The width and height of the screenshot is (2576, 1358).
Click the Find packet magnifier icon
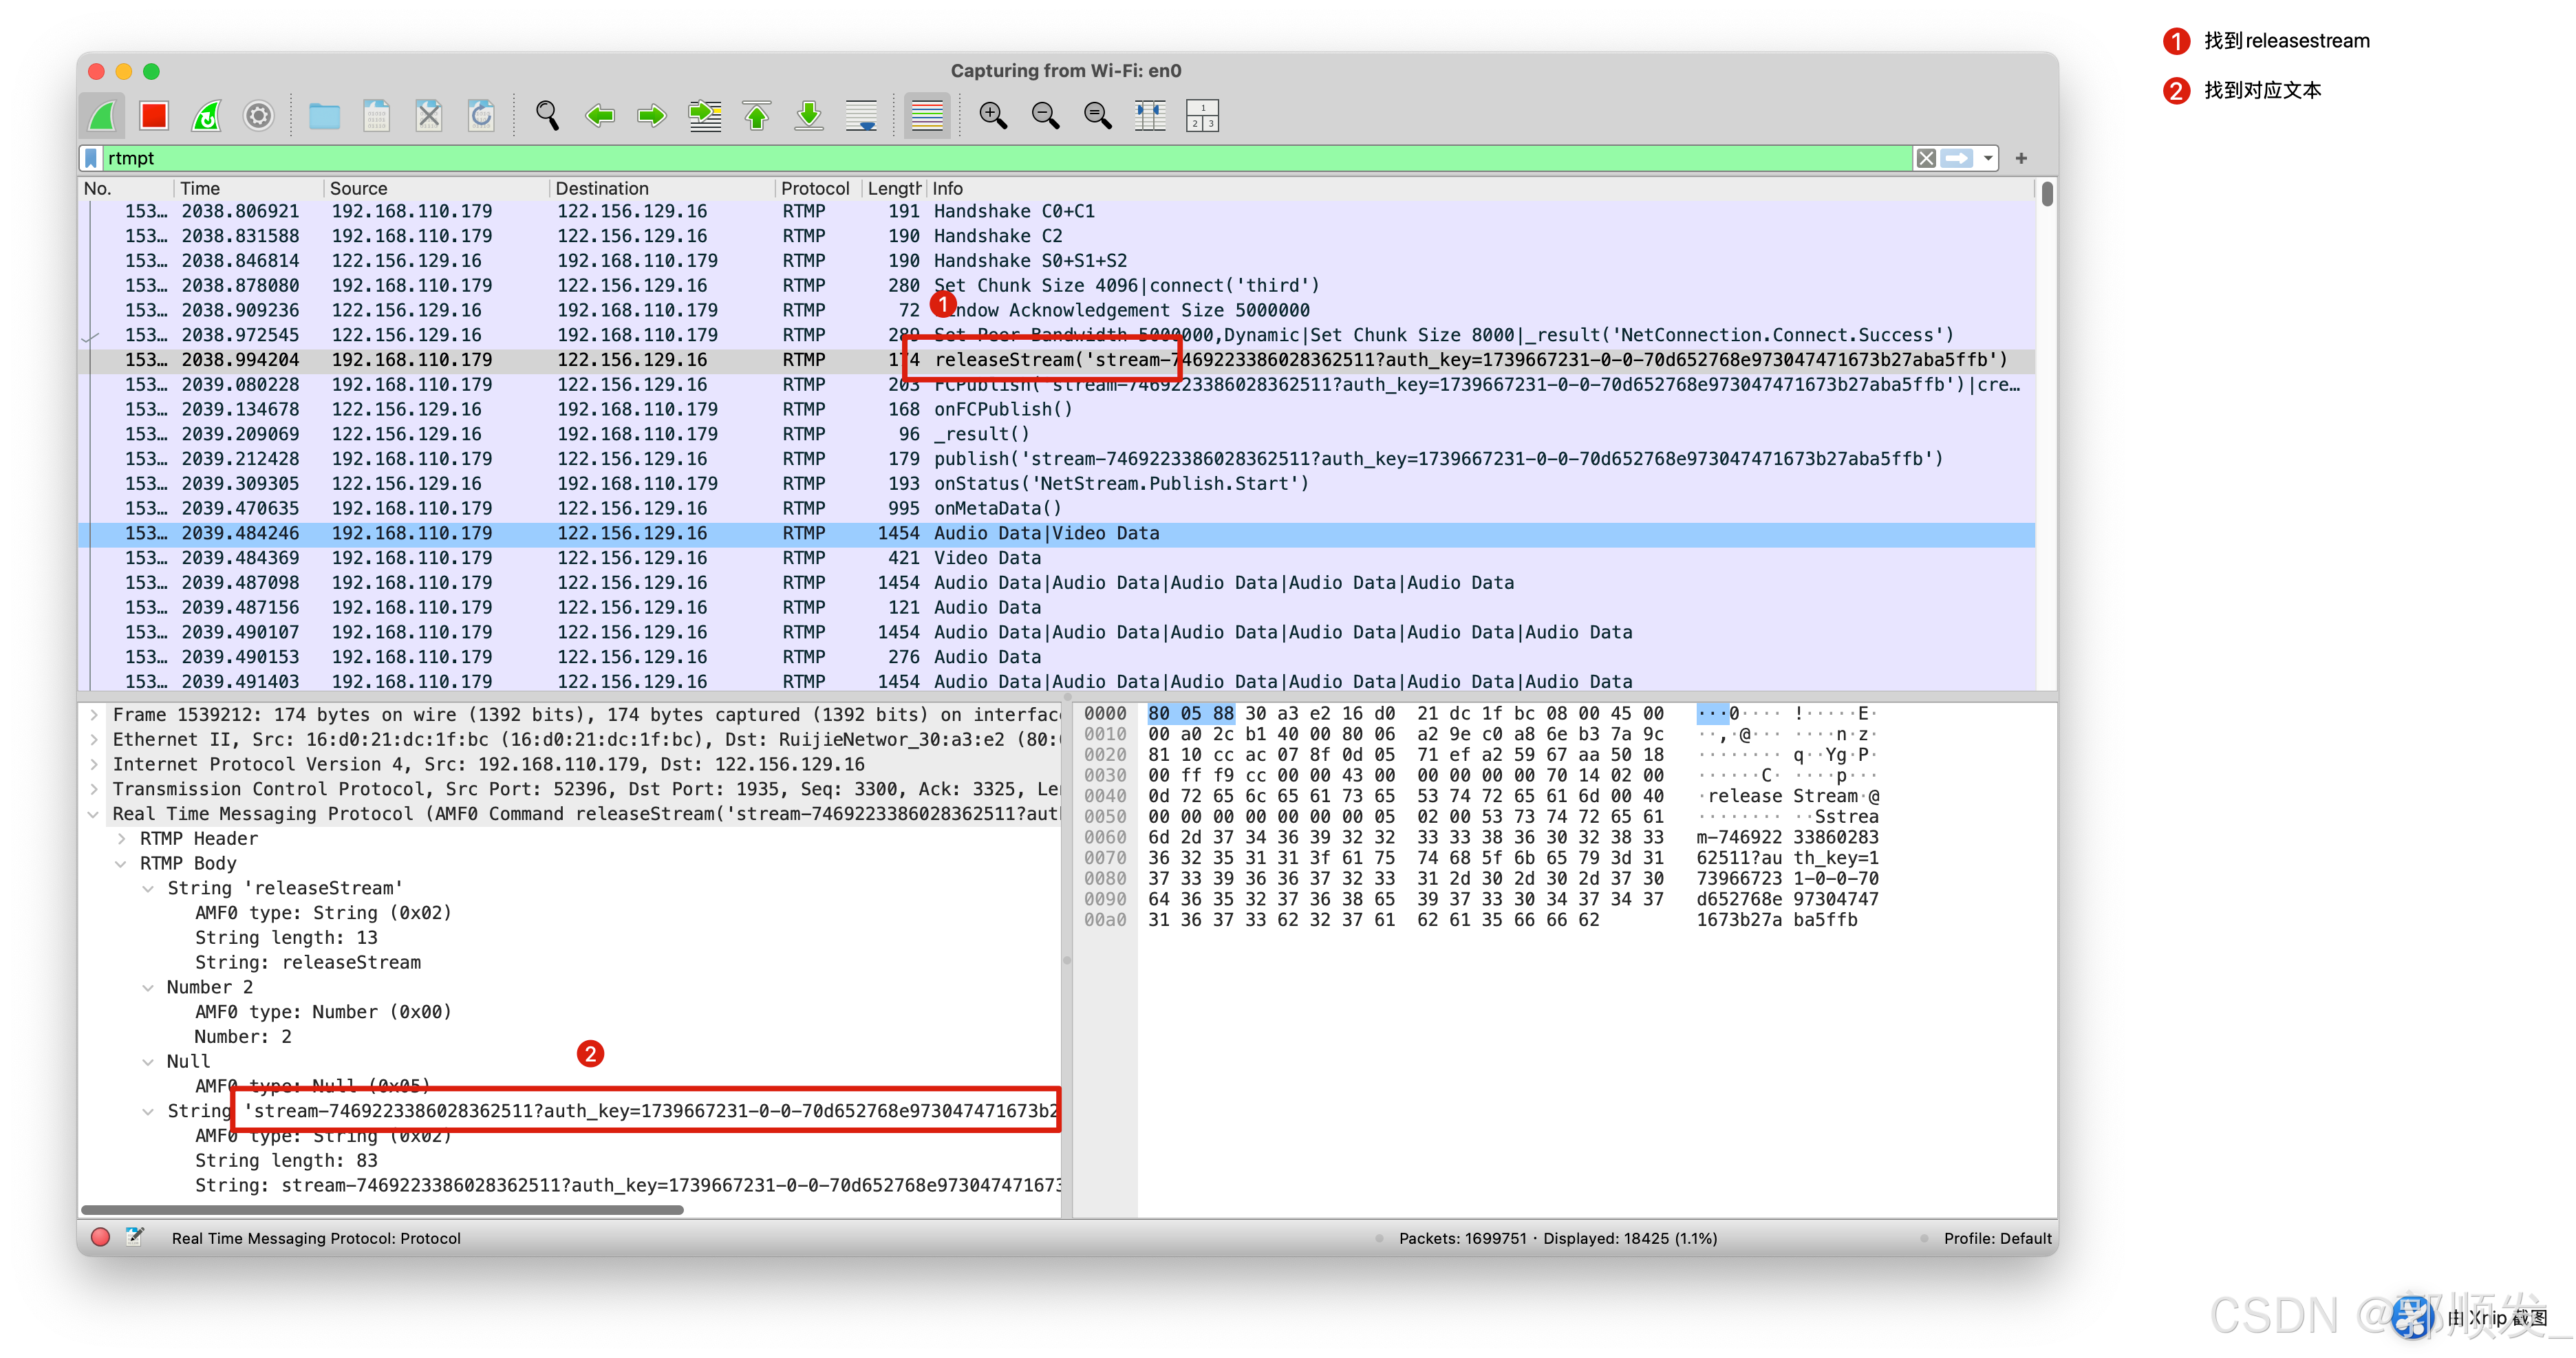click(x=547, y=116)
